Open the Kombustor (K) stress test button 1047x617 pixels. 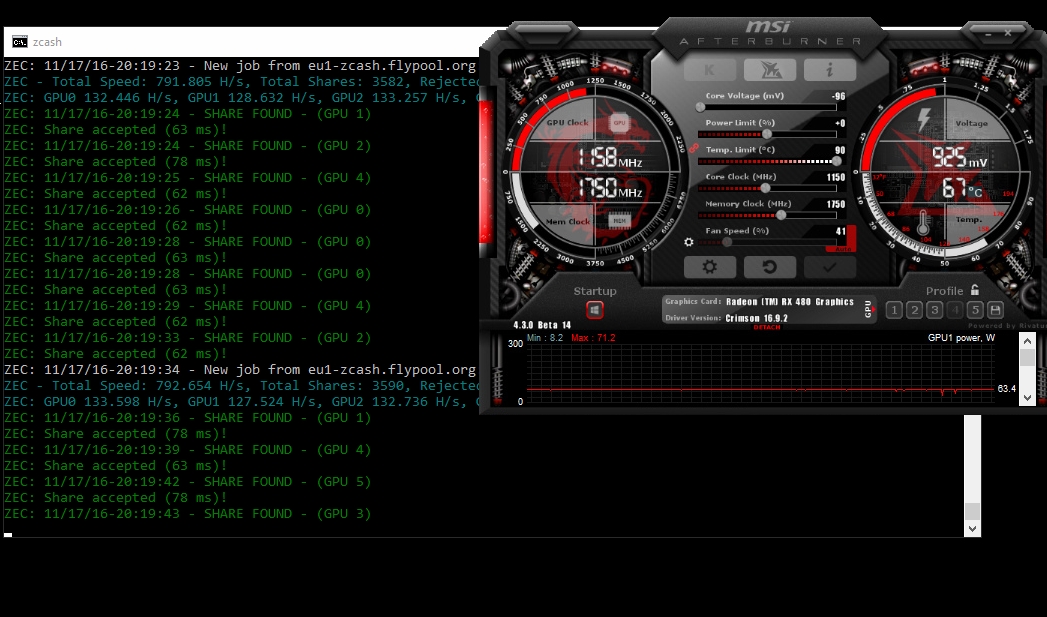coord(710,69)
